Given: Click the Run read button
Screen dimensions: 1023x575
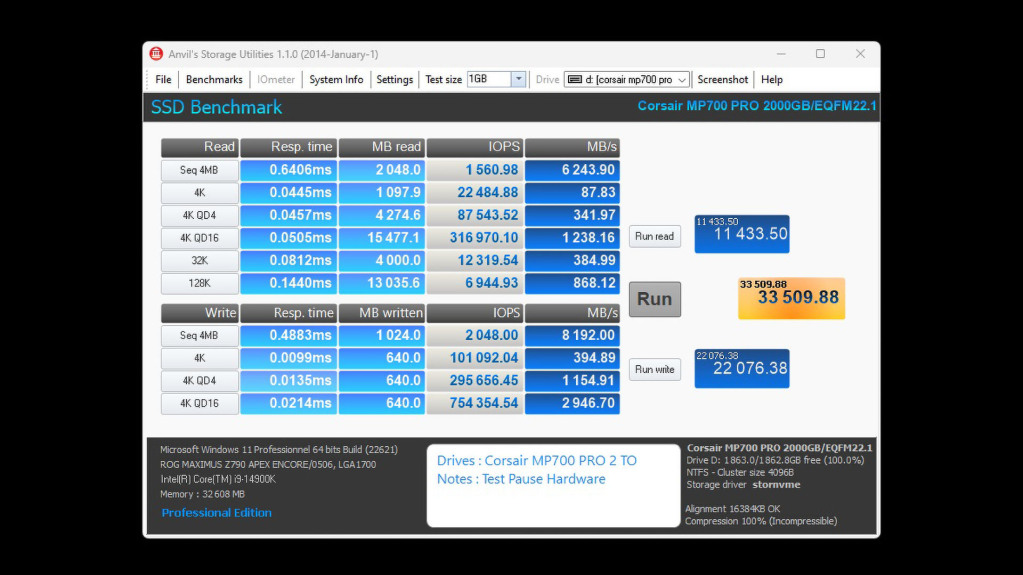Looking at the screenshot, I should 655,237.
